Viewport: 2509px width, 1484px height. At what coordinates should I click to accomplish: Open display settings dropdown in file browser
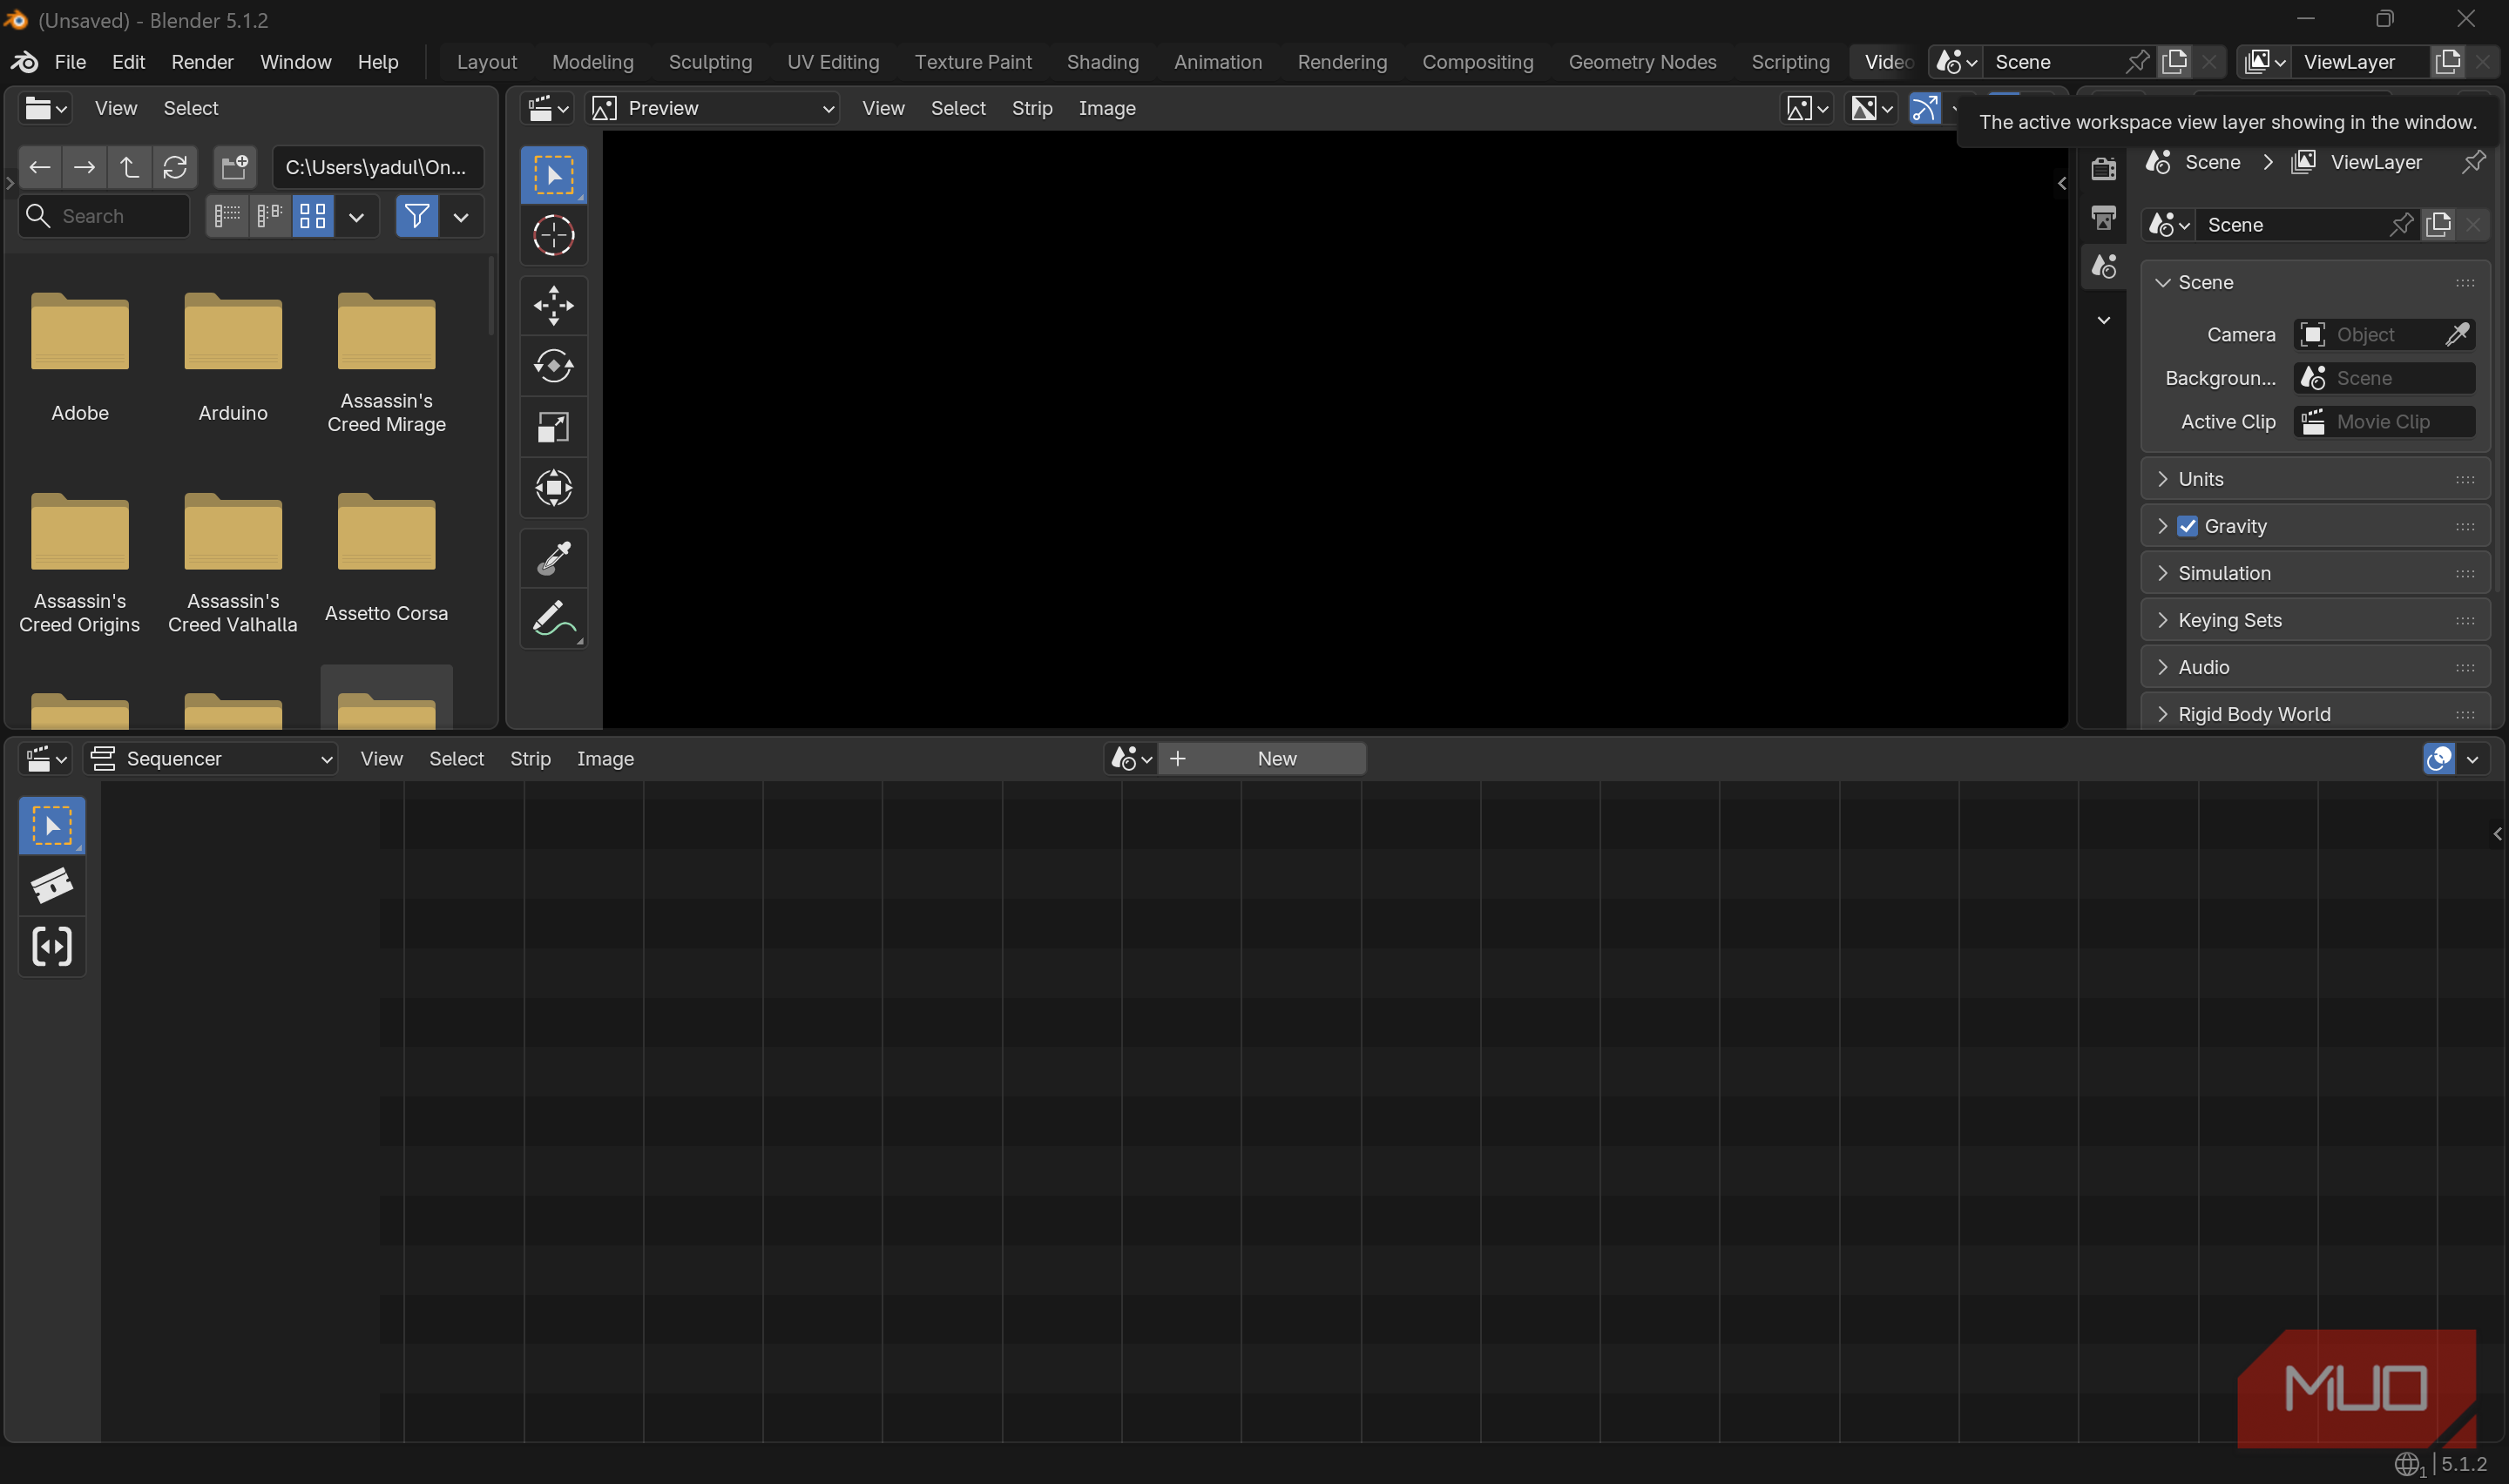point(356,216)
